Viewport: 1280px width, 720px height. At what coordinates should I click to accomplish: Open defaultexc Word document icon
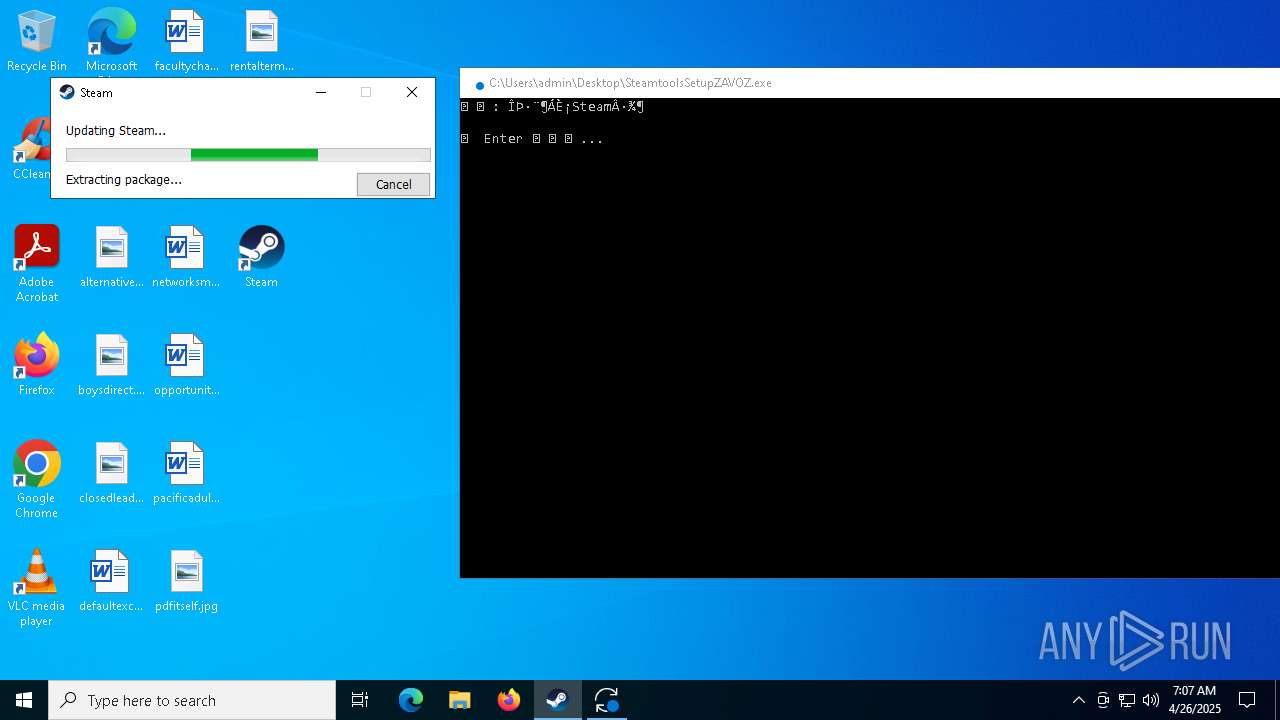[111, 582]
